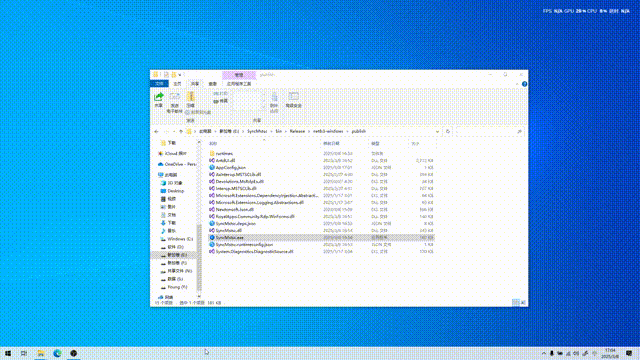Open Windows (C:) drive in navigation pane
The width and height of the screenshot is (640, 360).
click(x=180, y=239)
